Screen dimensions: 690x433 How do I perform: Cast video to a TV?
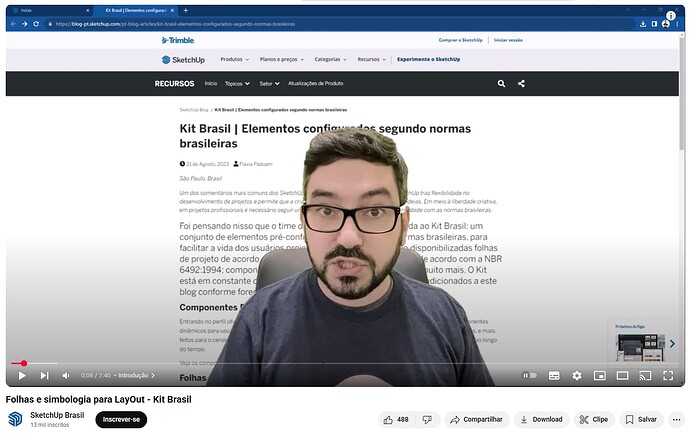point(645,375)
